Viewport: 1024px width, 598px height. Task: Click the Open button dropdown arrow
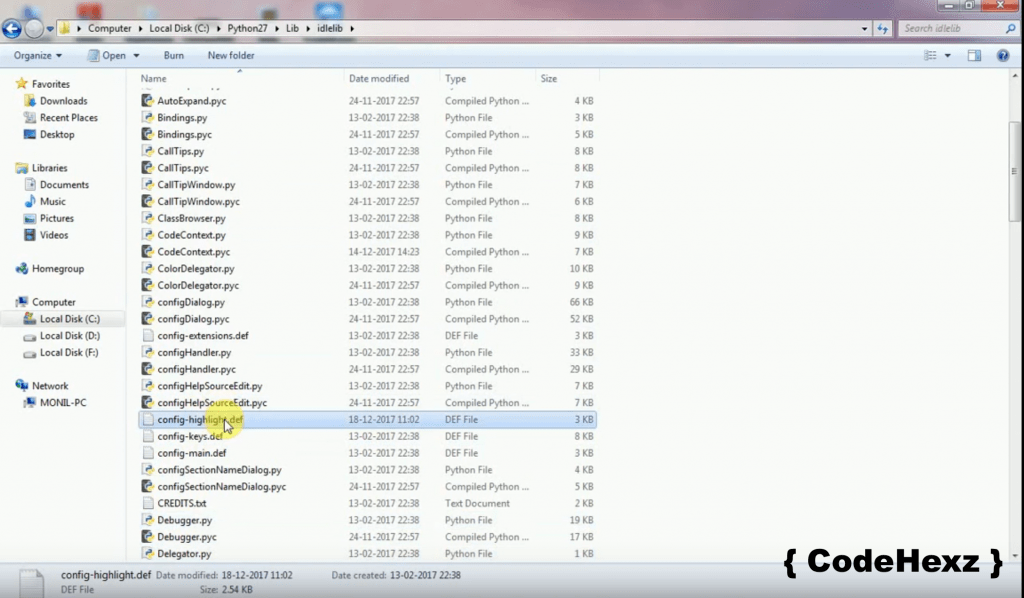pyautogui.click(x=136, y=56)
